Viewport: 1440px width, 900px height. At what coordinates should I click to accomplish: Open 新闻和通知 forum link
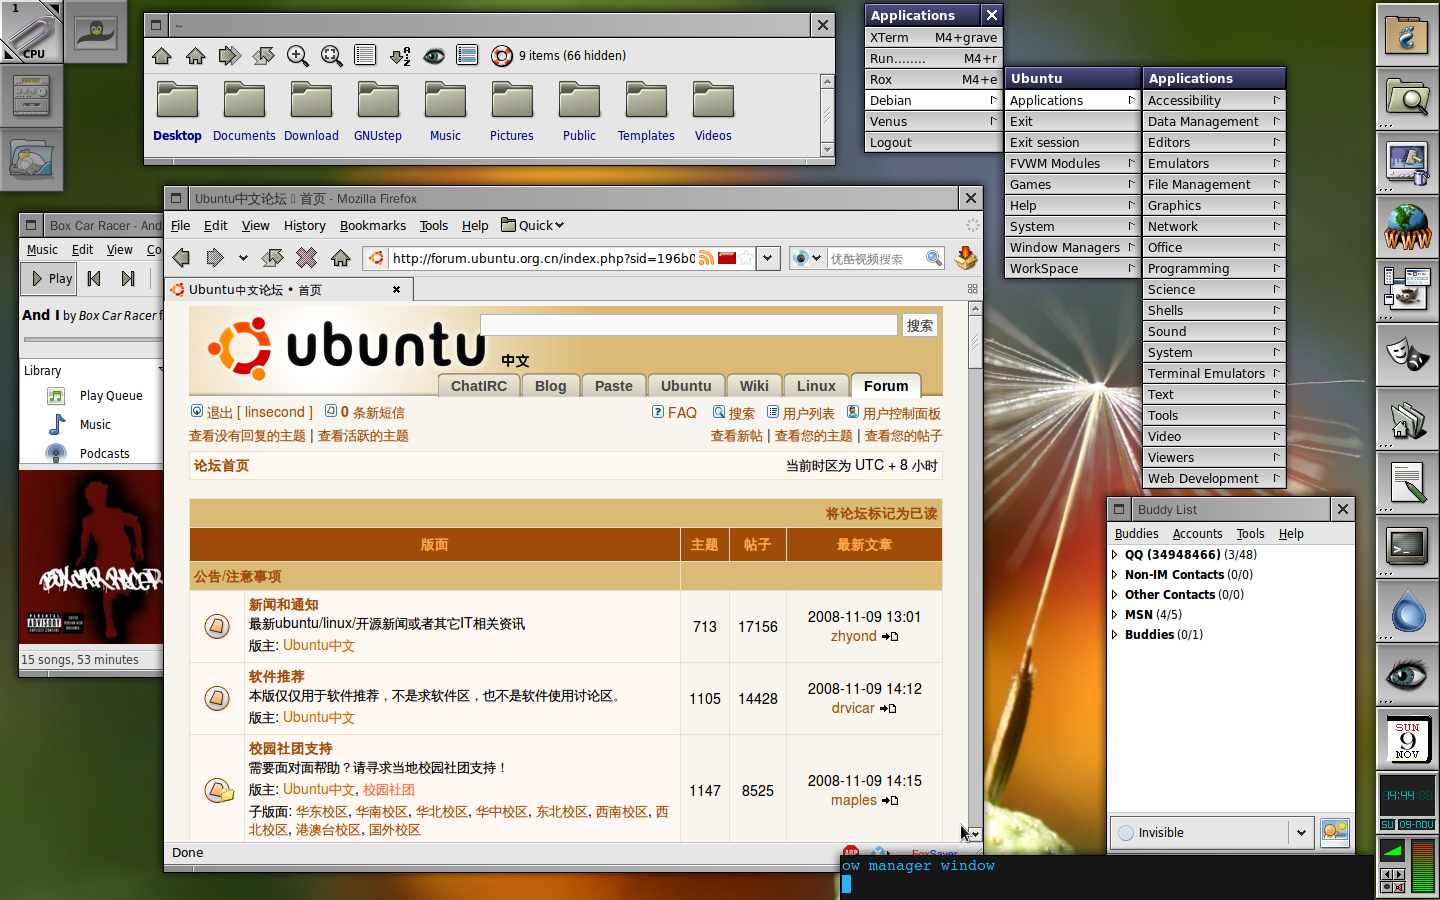(x=284, y=604)
